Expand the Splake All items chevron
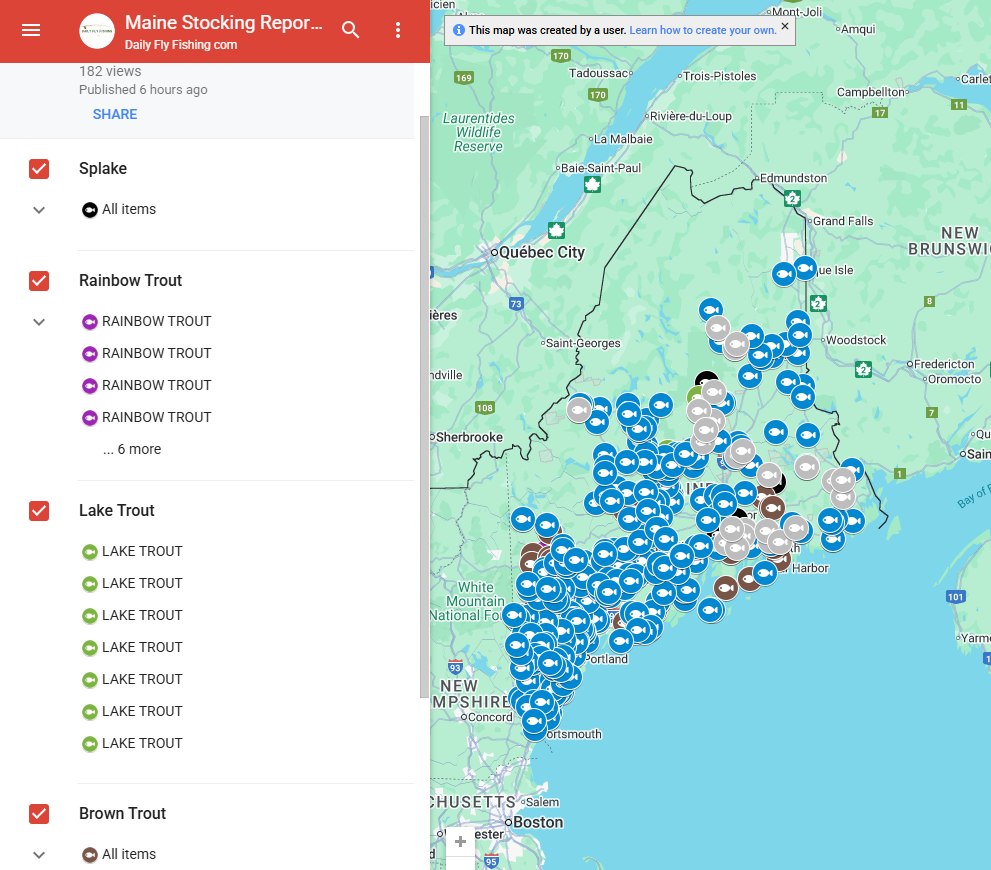 (x=39, y=210)
